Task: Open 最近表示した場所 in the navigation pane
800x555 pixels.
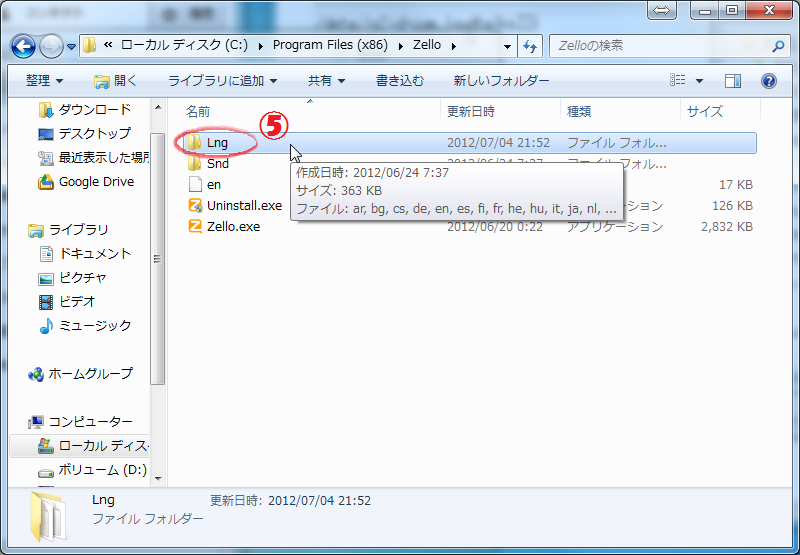Action: click(94, 158)
